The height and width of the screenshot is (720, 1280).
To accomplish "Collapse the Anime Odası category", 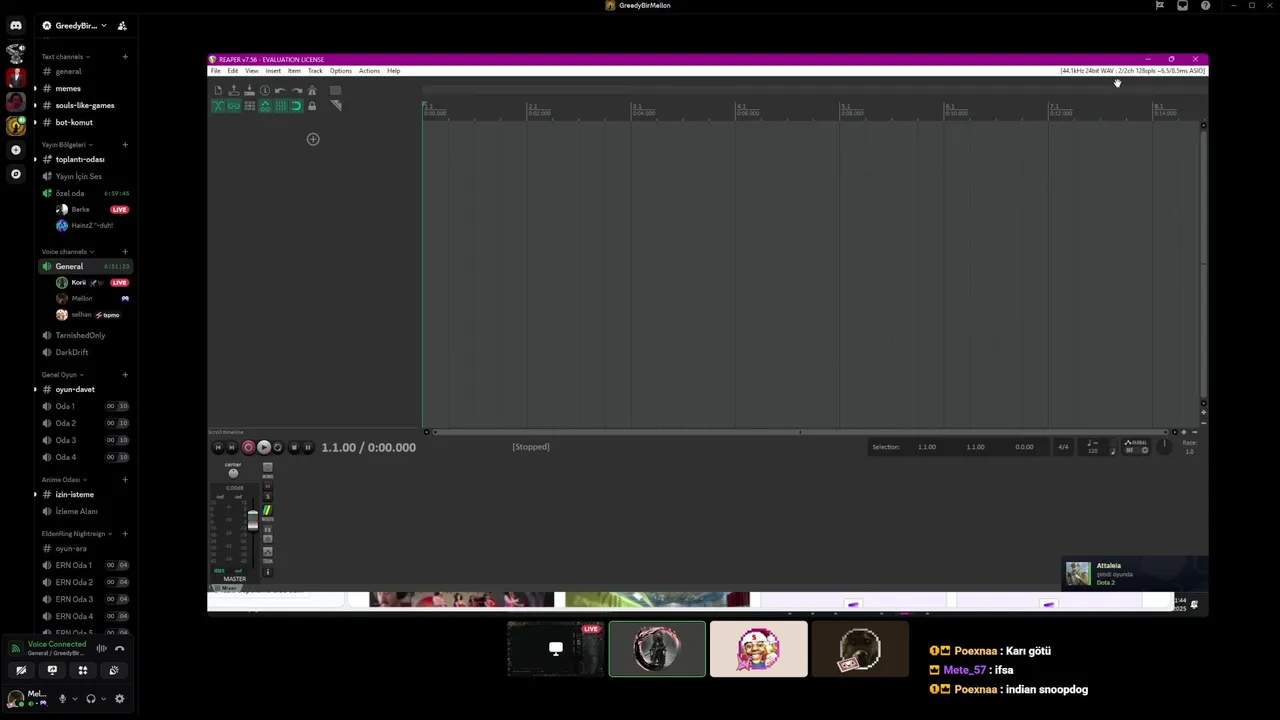I will (64, 480).
